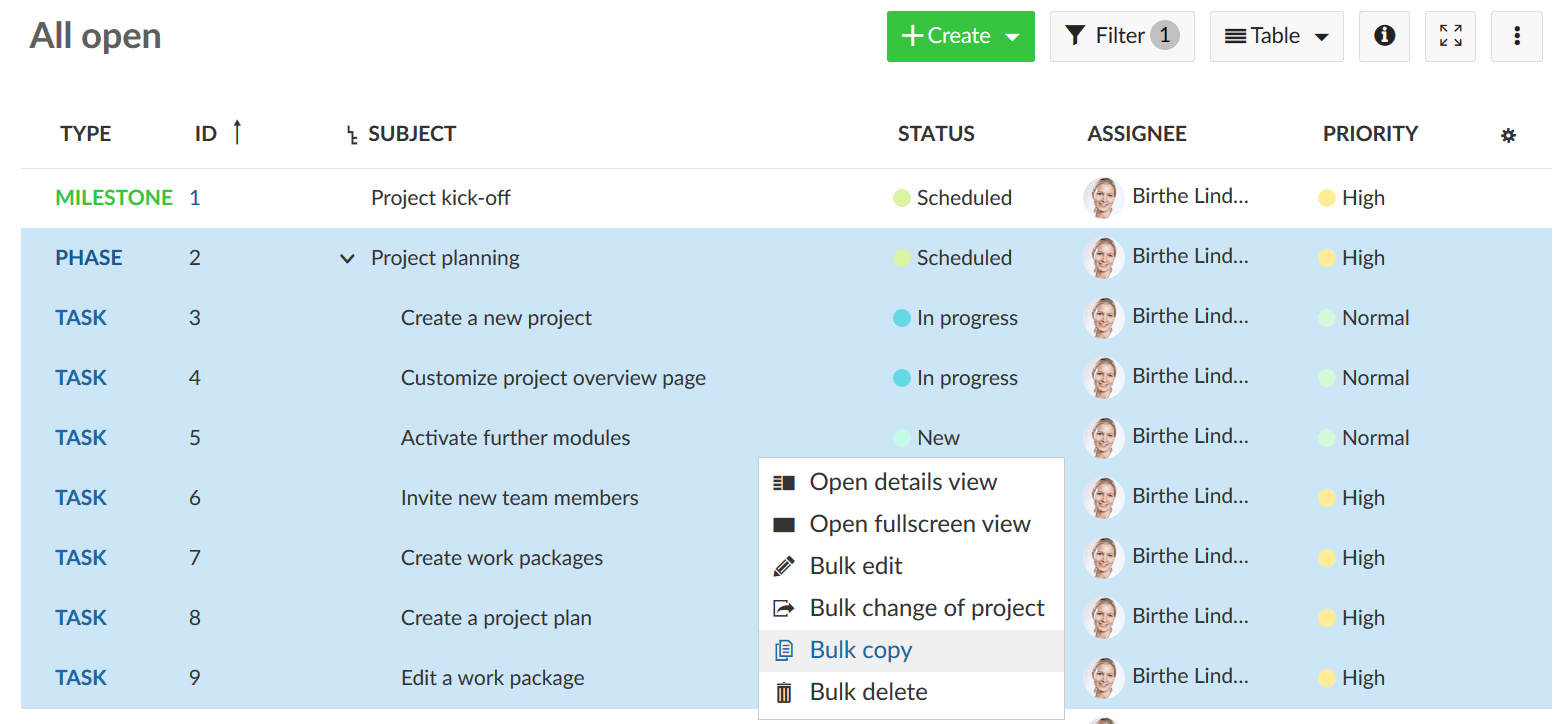Click Birthe's avatar in Project kick-off row
Screen dimensions: 1560x724
pos(1103,198)
